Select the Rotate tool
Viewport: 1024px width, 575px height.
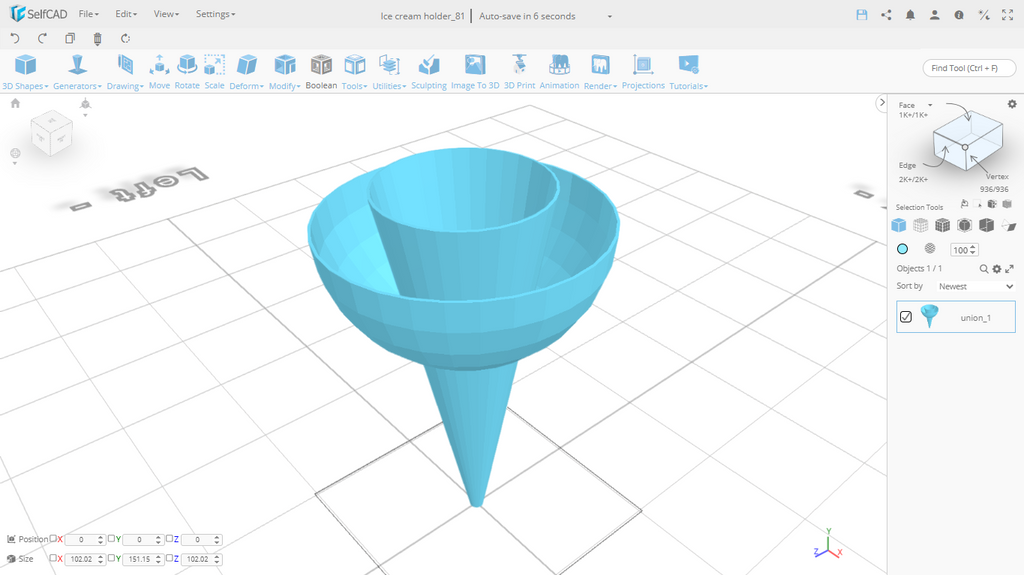point(187,73)
